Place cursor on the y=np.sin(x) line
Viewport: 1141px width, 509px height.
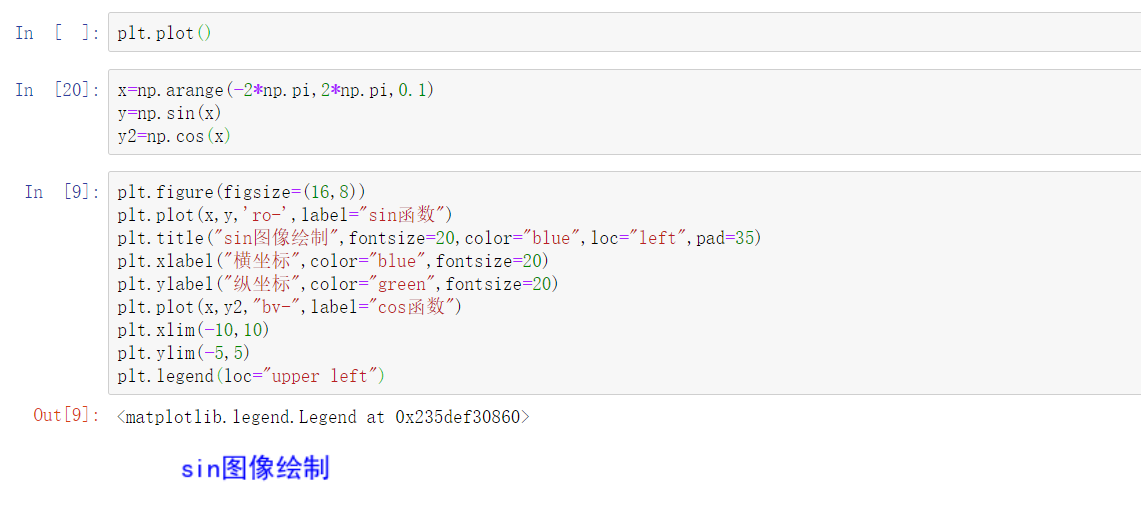tap(169, 113)
